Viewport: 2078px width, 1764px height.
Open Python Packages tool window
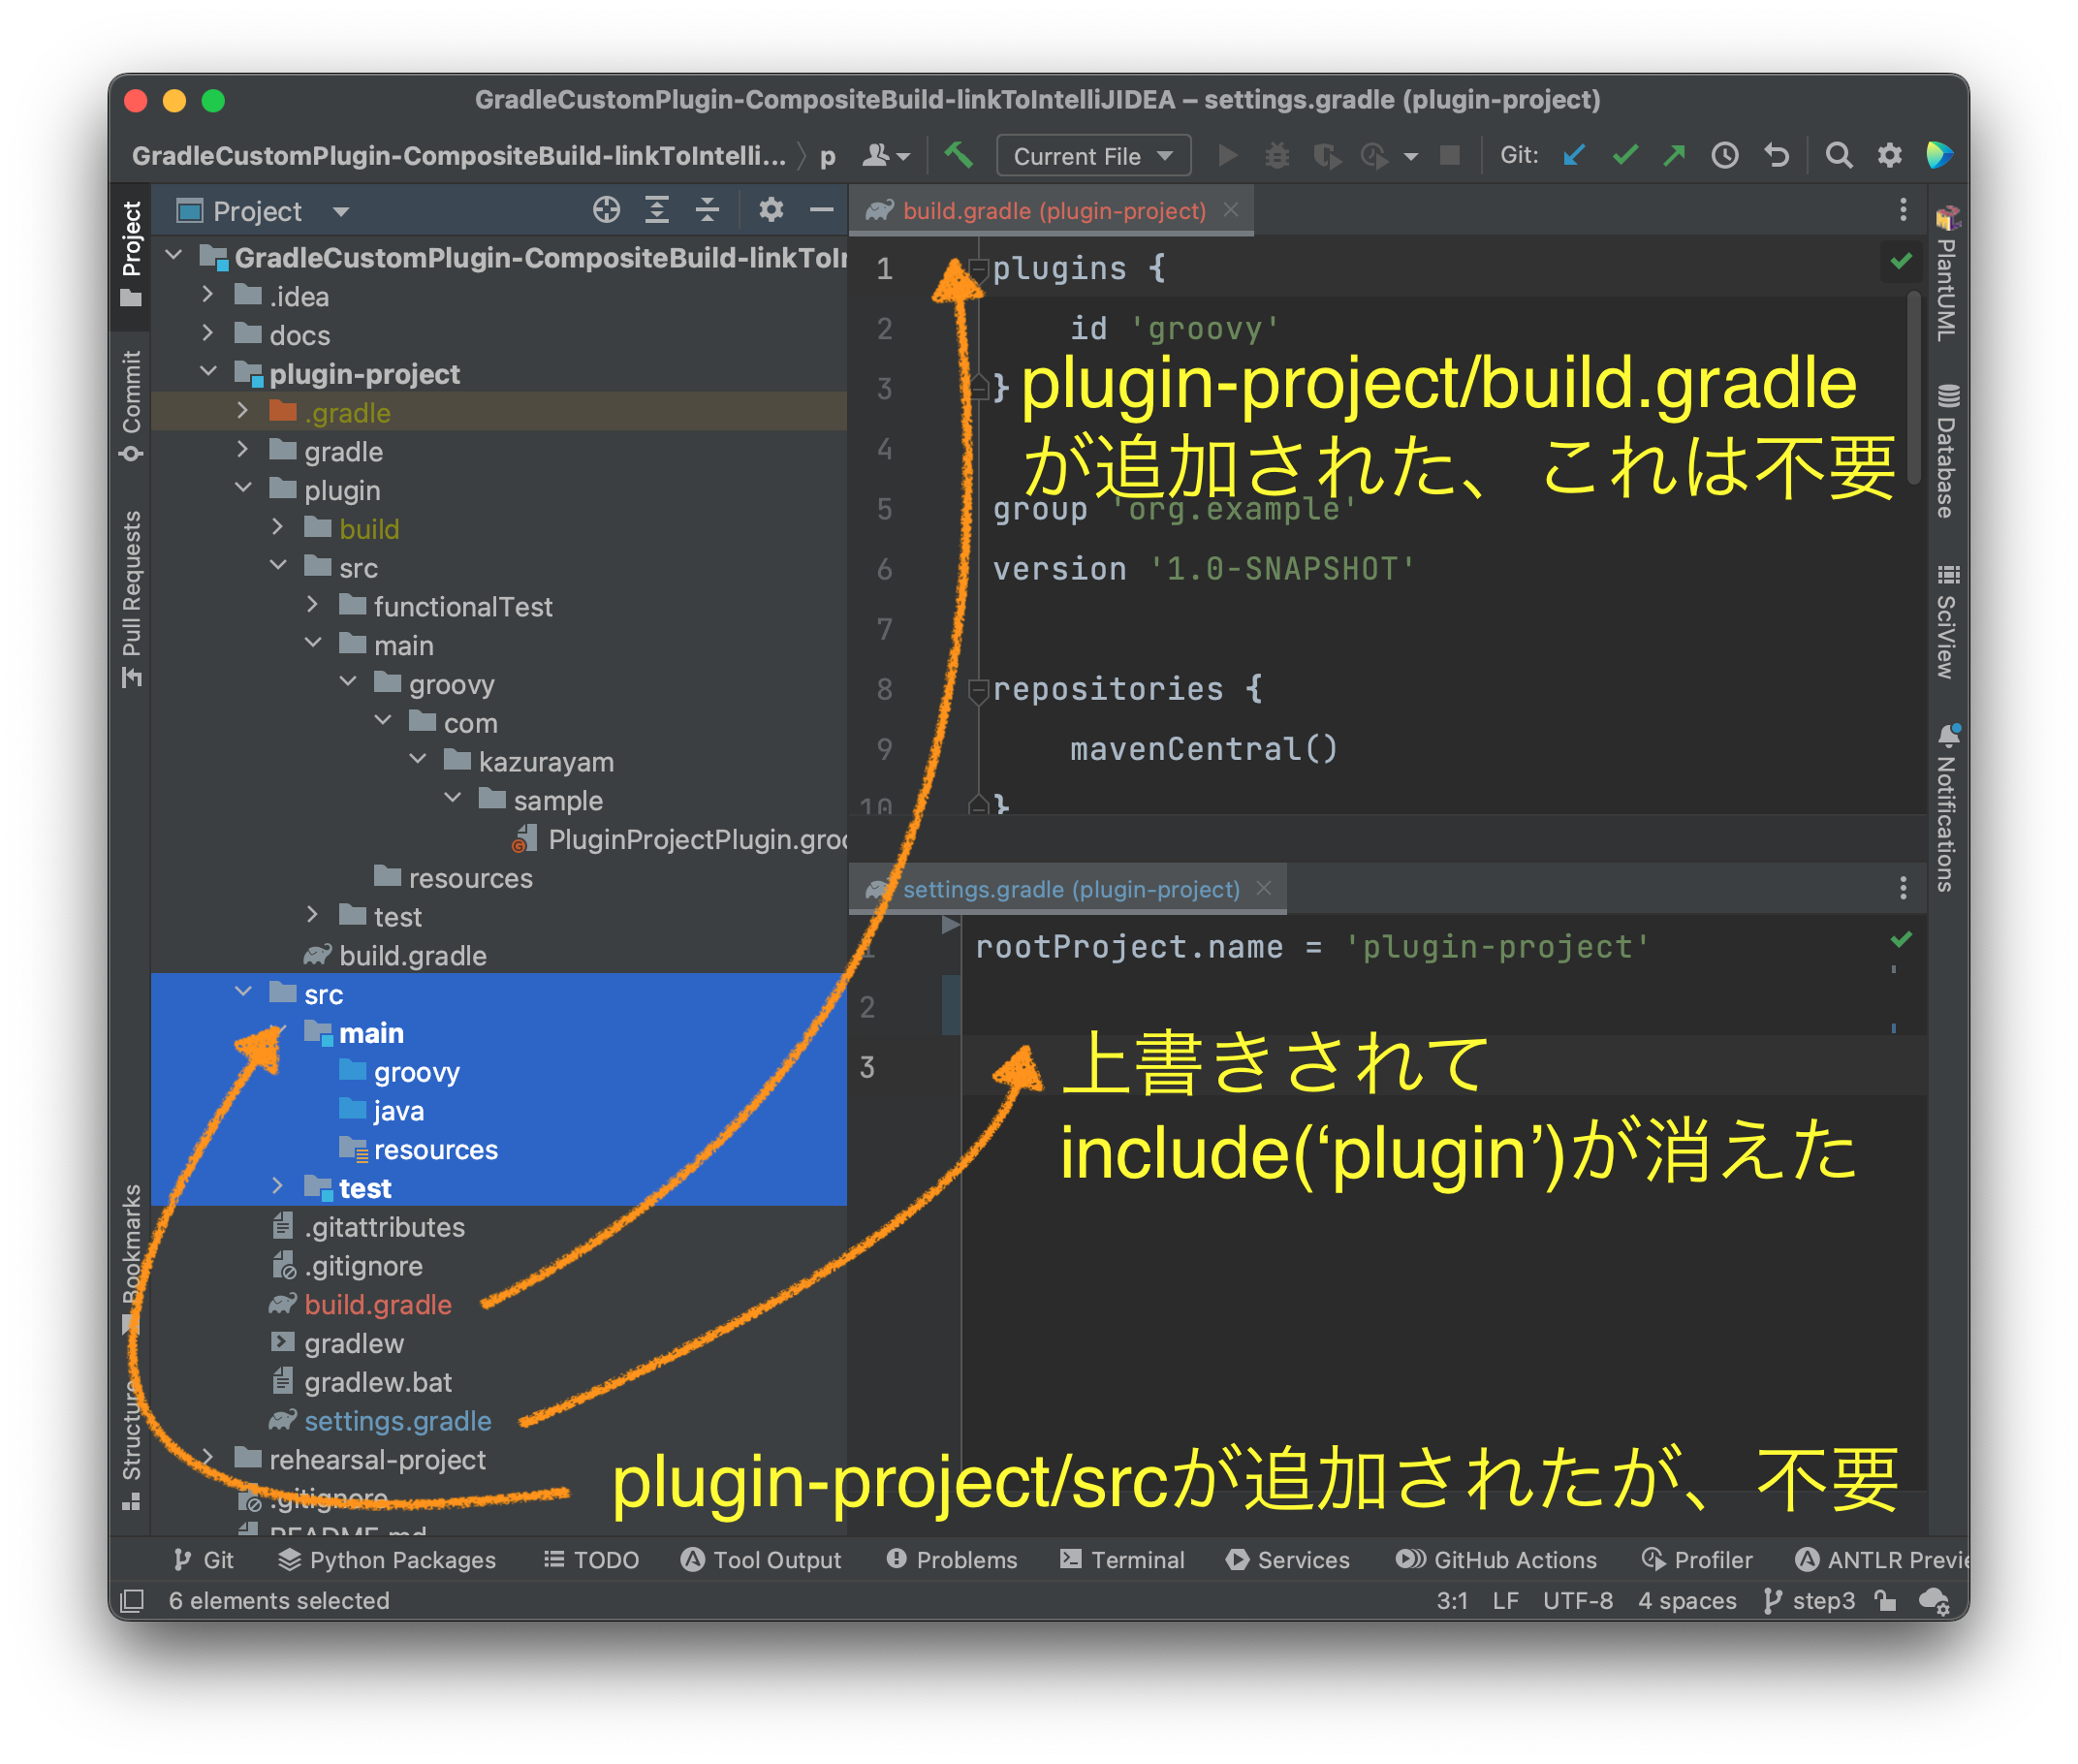point(386,1560)
